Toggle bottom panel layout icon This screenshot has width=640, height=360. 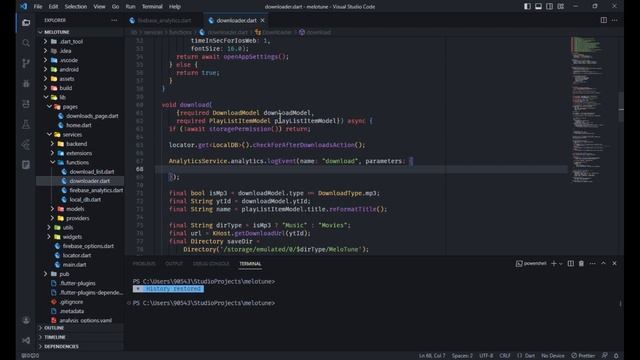click(538, 6)
